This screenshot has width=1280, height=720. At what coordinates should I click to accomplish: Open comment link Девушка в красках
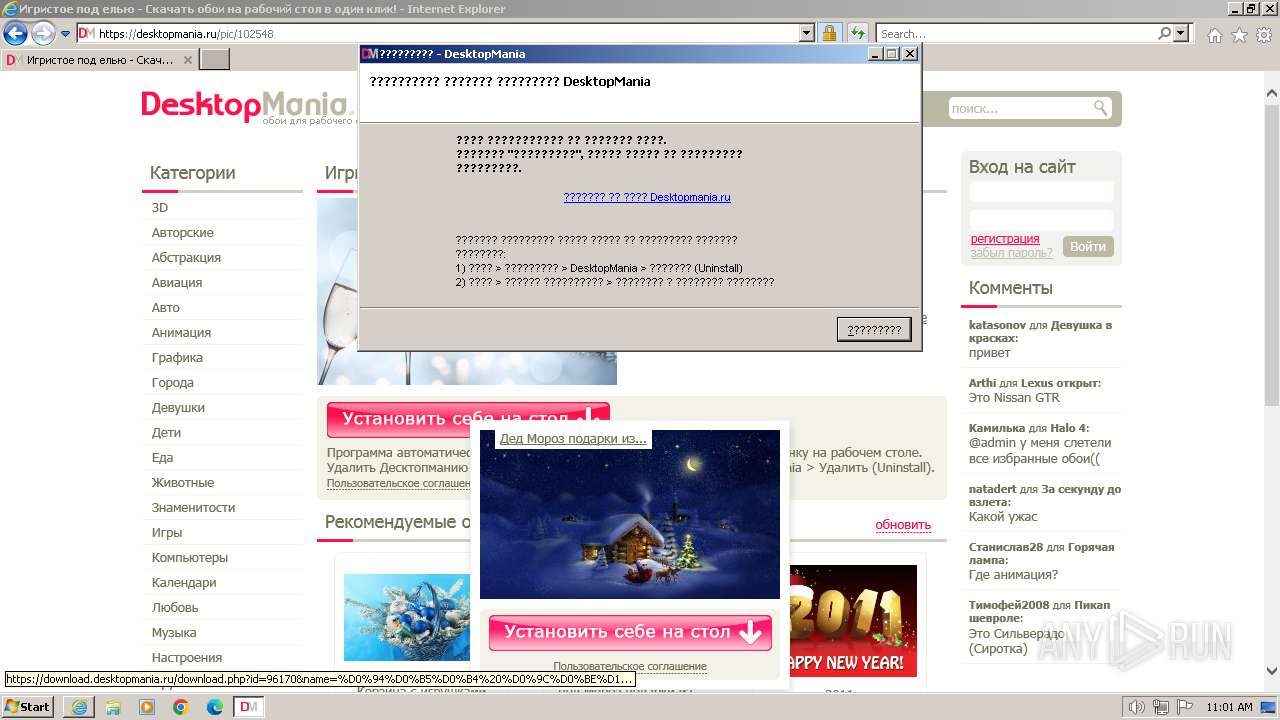[1040, 332]
